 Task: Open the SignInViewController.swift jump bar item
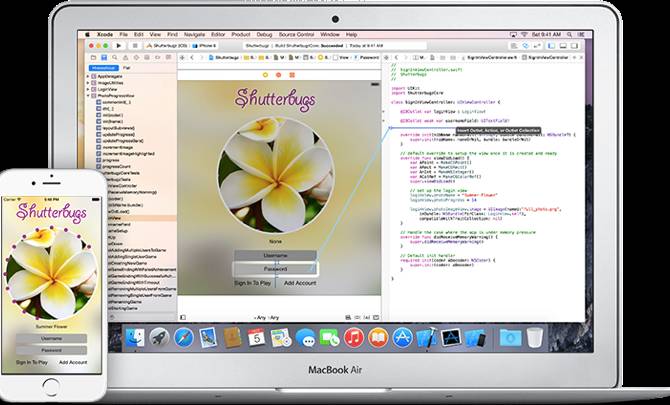(x=488, y=57)
